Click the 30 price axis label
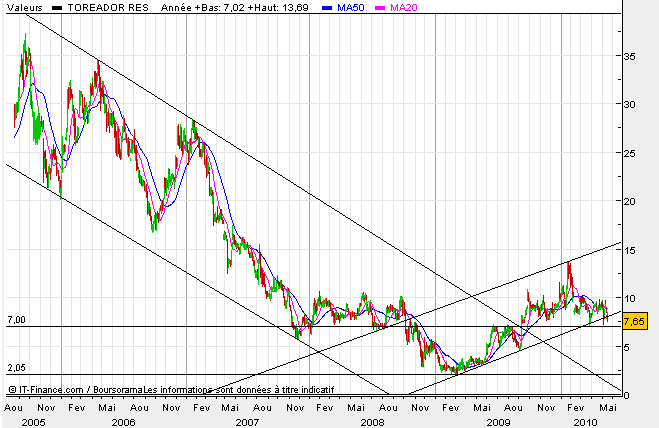Image resolution: width=659 pixels, height=428 pixels. click(629, 105)
